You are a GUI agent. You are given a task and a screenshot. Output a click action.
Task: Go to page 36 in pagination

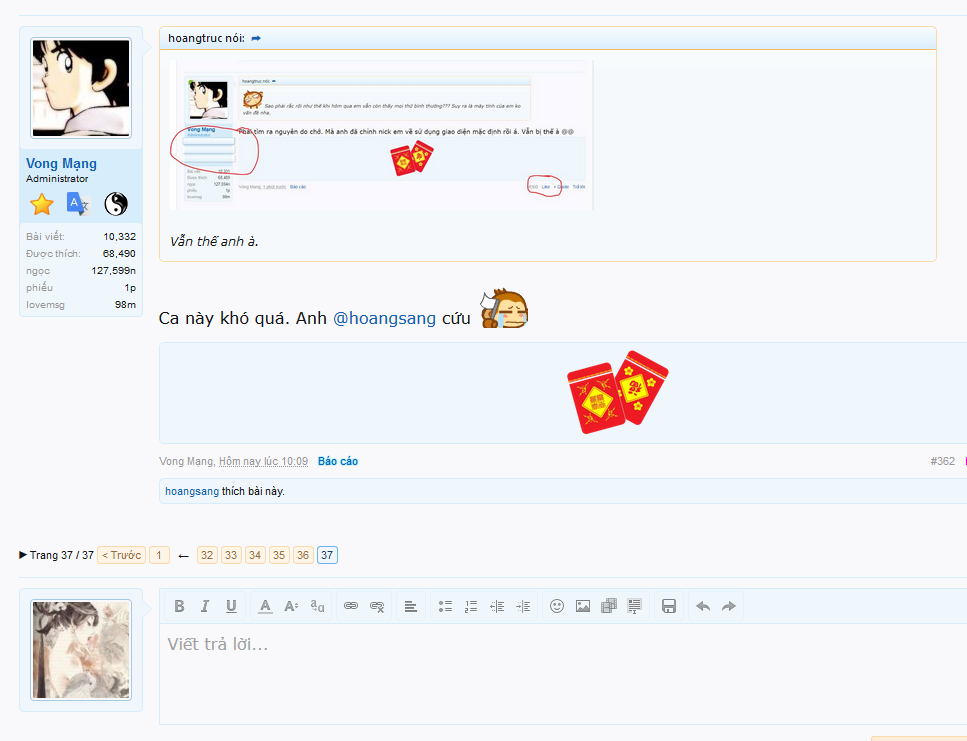[303, 555]
